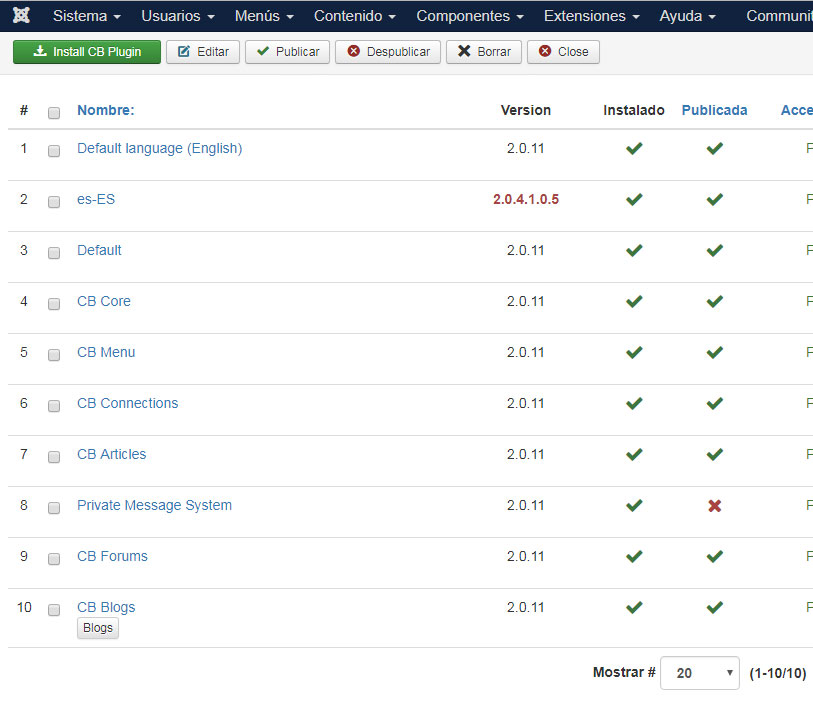Sort the list by Publicada column
Image resolution: width=813 pixels, height=726 pixels.
(714, 110)
